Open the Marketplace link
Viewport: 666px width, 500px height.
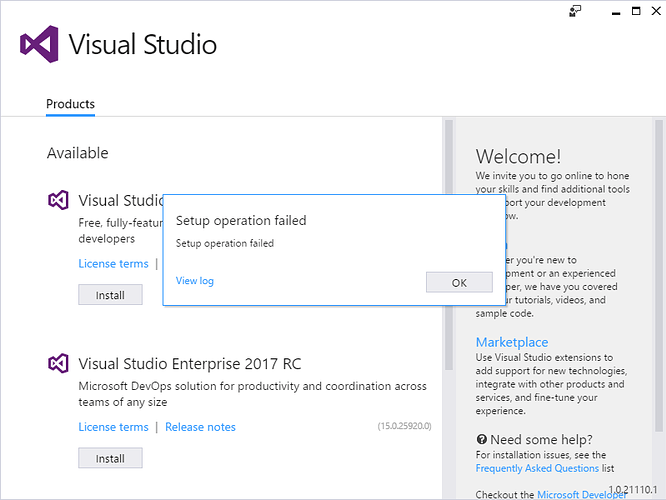pos(512,342)
